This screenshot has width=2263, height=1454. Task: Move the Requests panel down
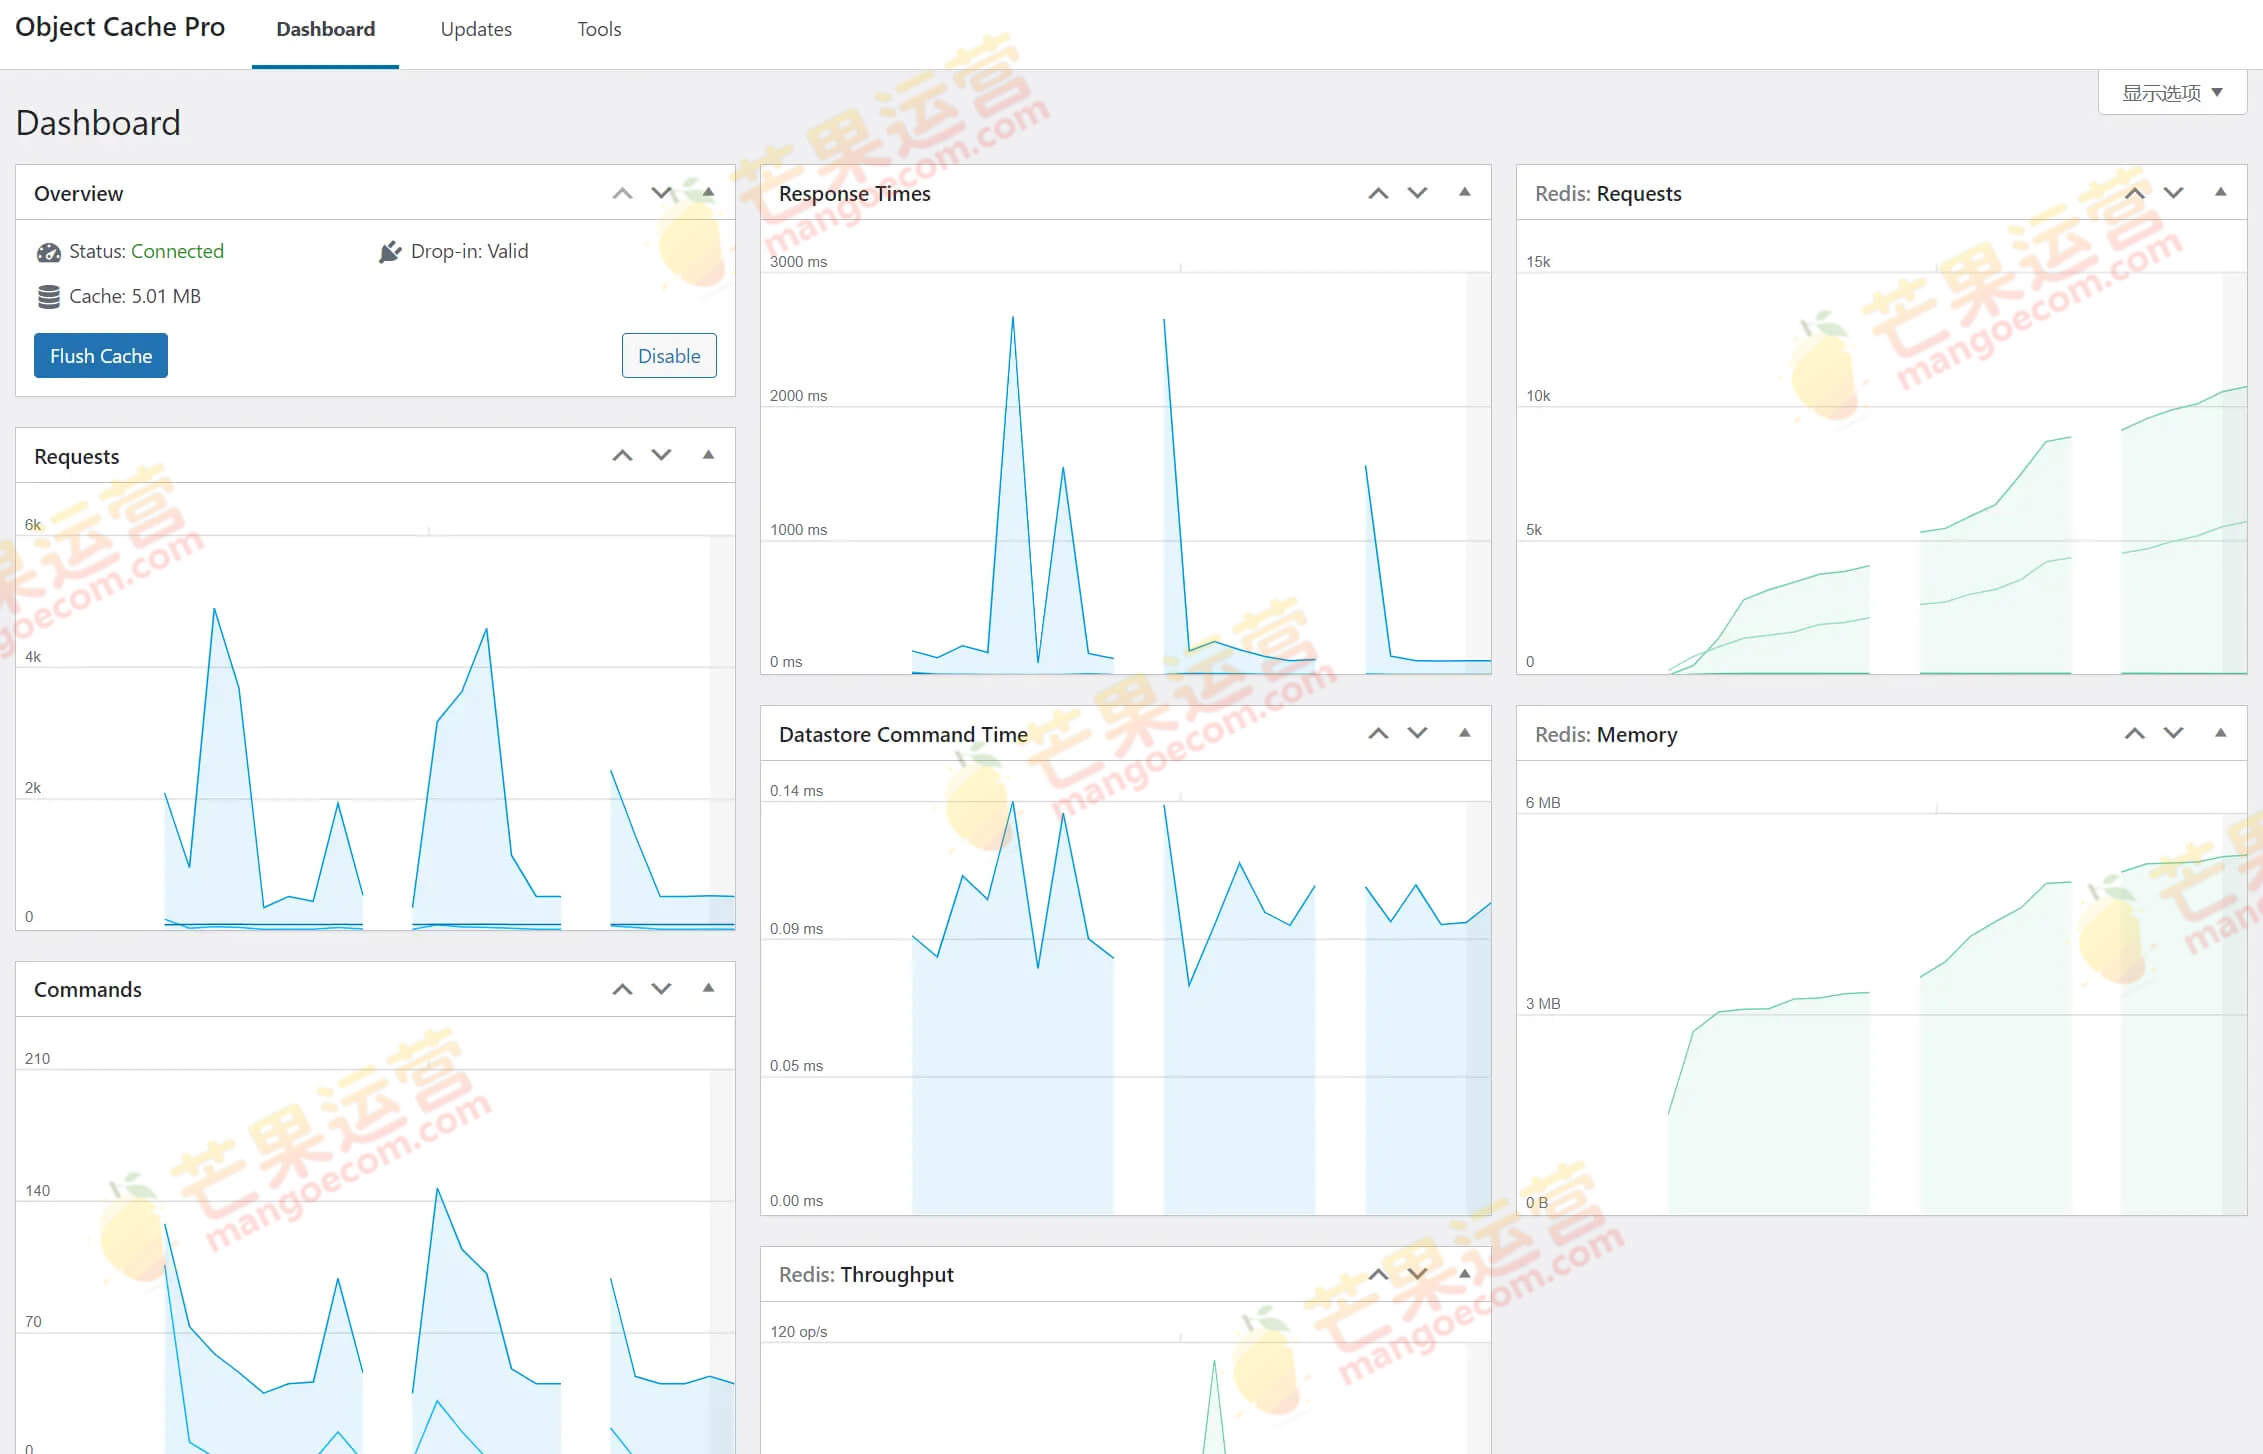661,455
